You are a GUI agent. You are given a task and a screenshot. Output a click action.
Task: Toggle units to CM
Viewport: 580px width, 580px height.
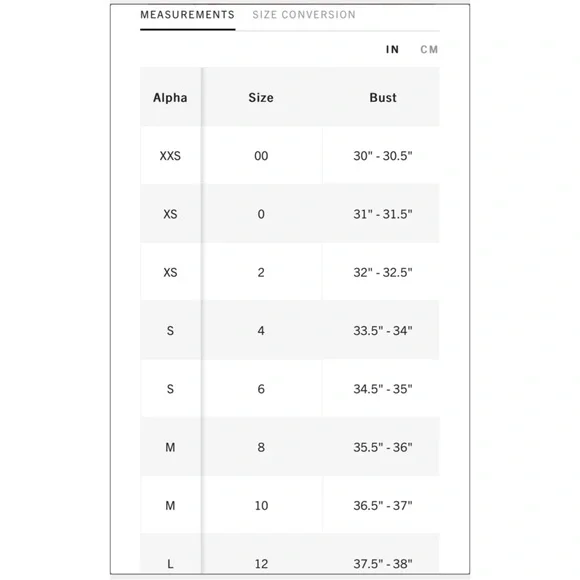(x=429, y=49)
